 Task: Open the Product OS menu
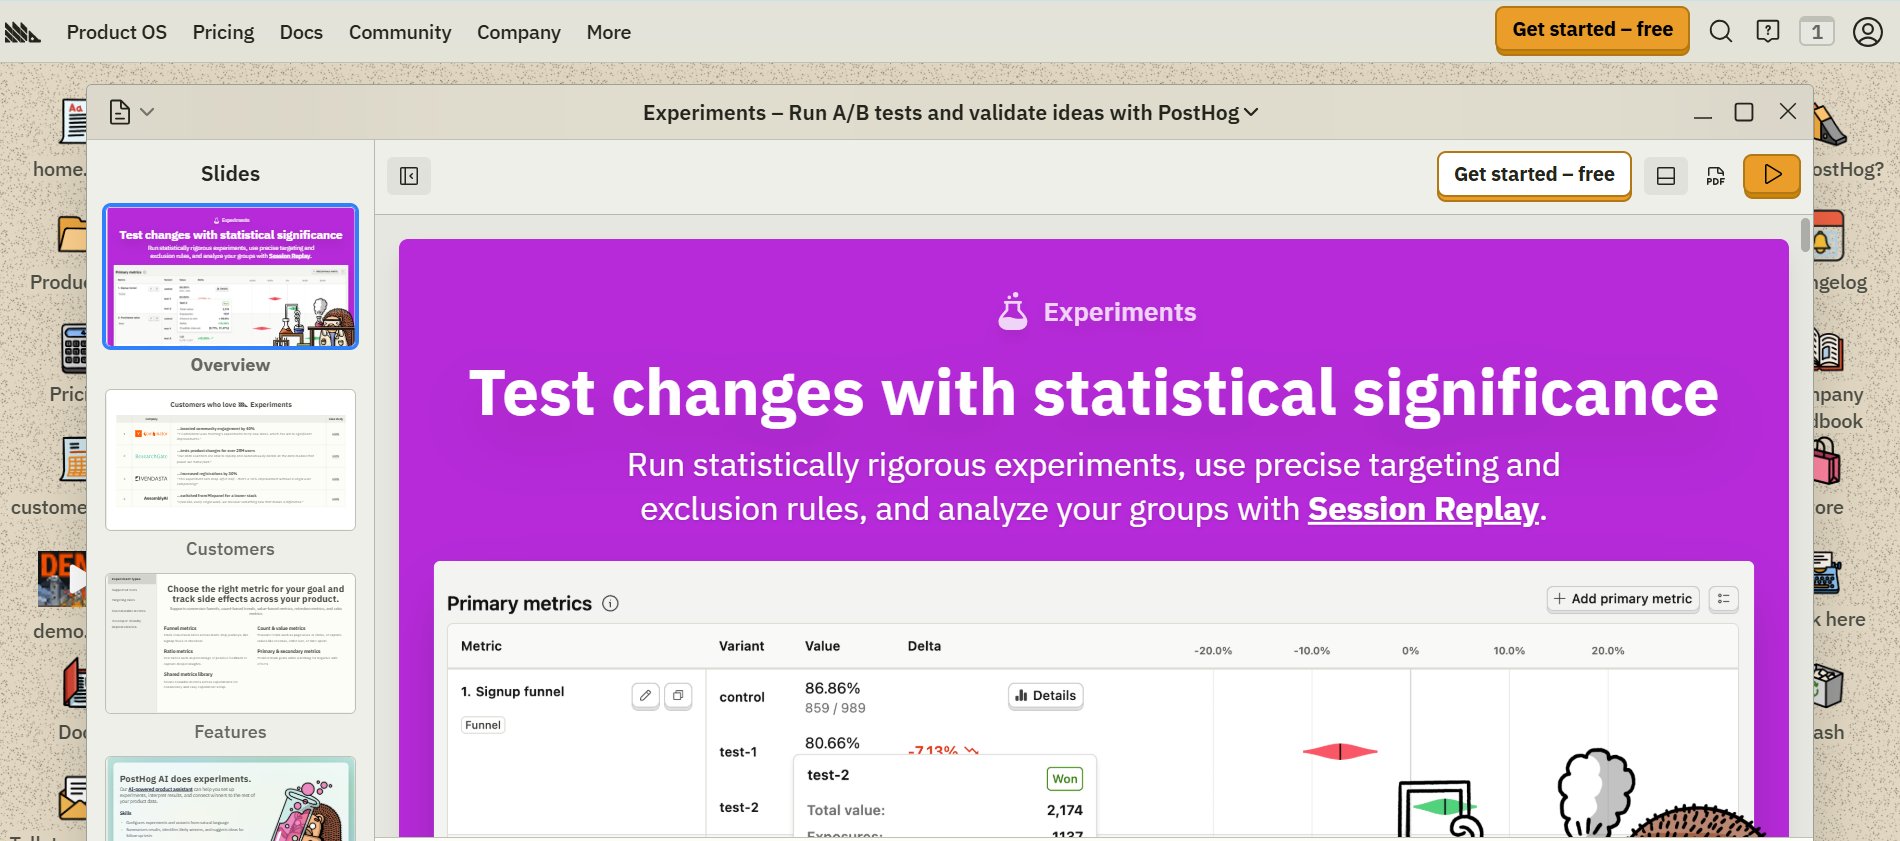click(x=117, y=32)
